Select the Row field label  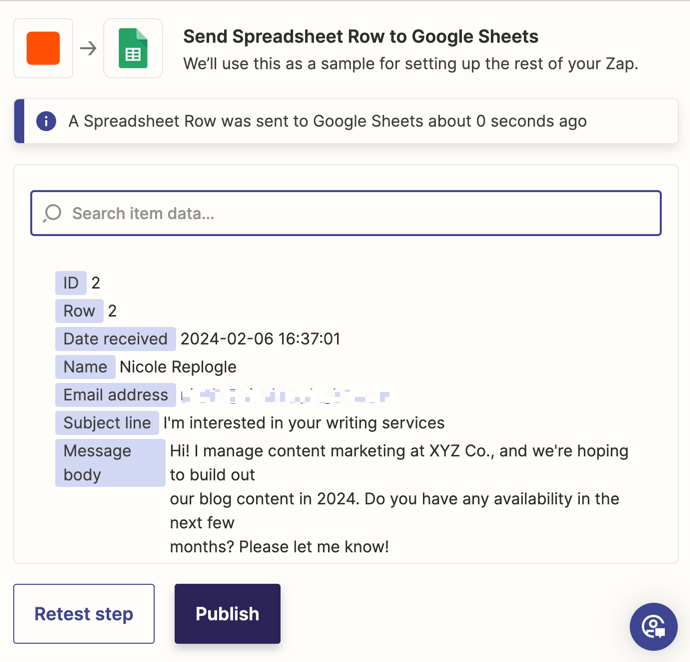point(79,311)
